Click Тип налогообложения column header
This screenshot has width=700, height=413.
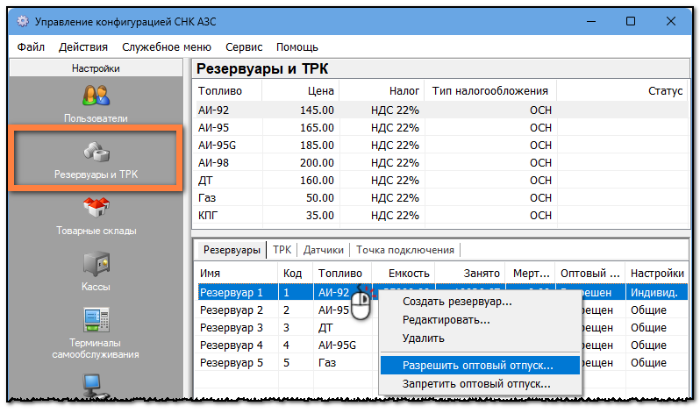pos(490,91)
